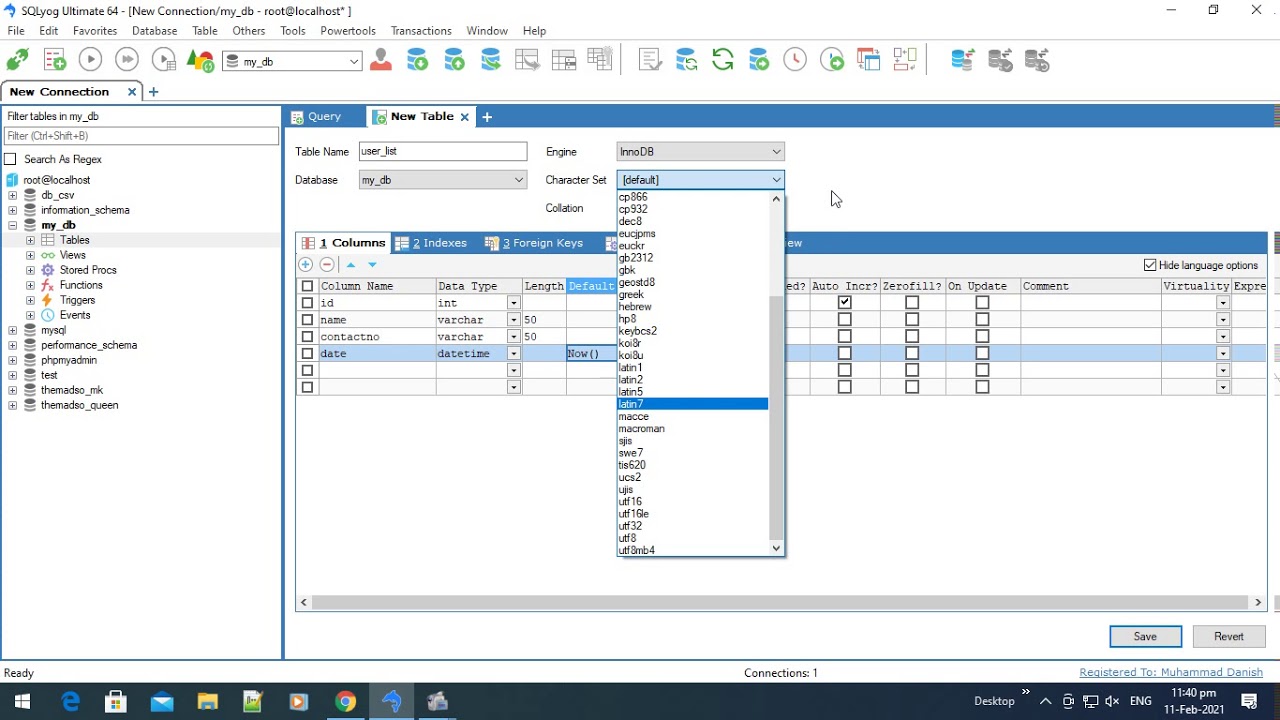
Task: Uncheck Hide language options
Action: click(x=1150, y=265)
